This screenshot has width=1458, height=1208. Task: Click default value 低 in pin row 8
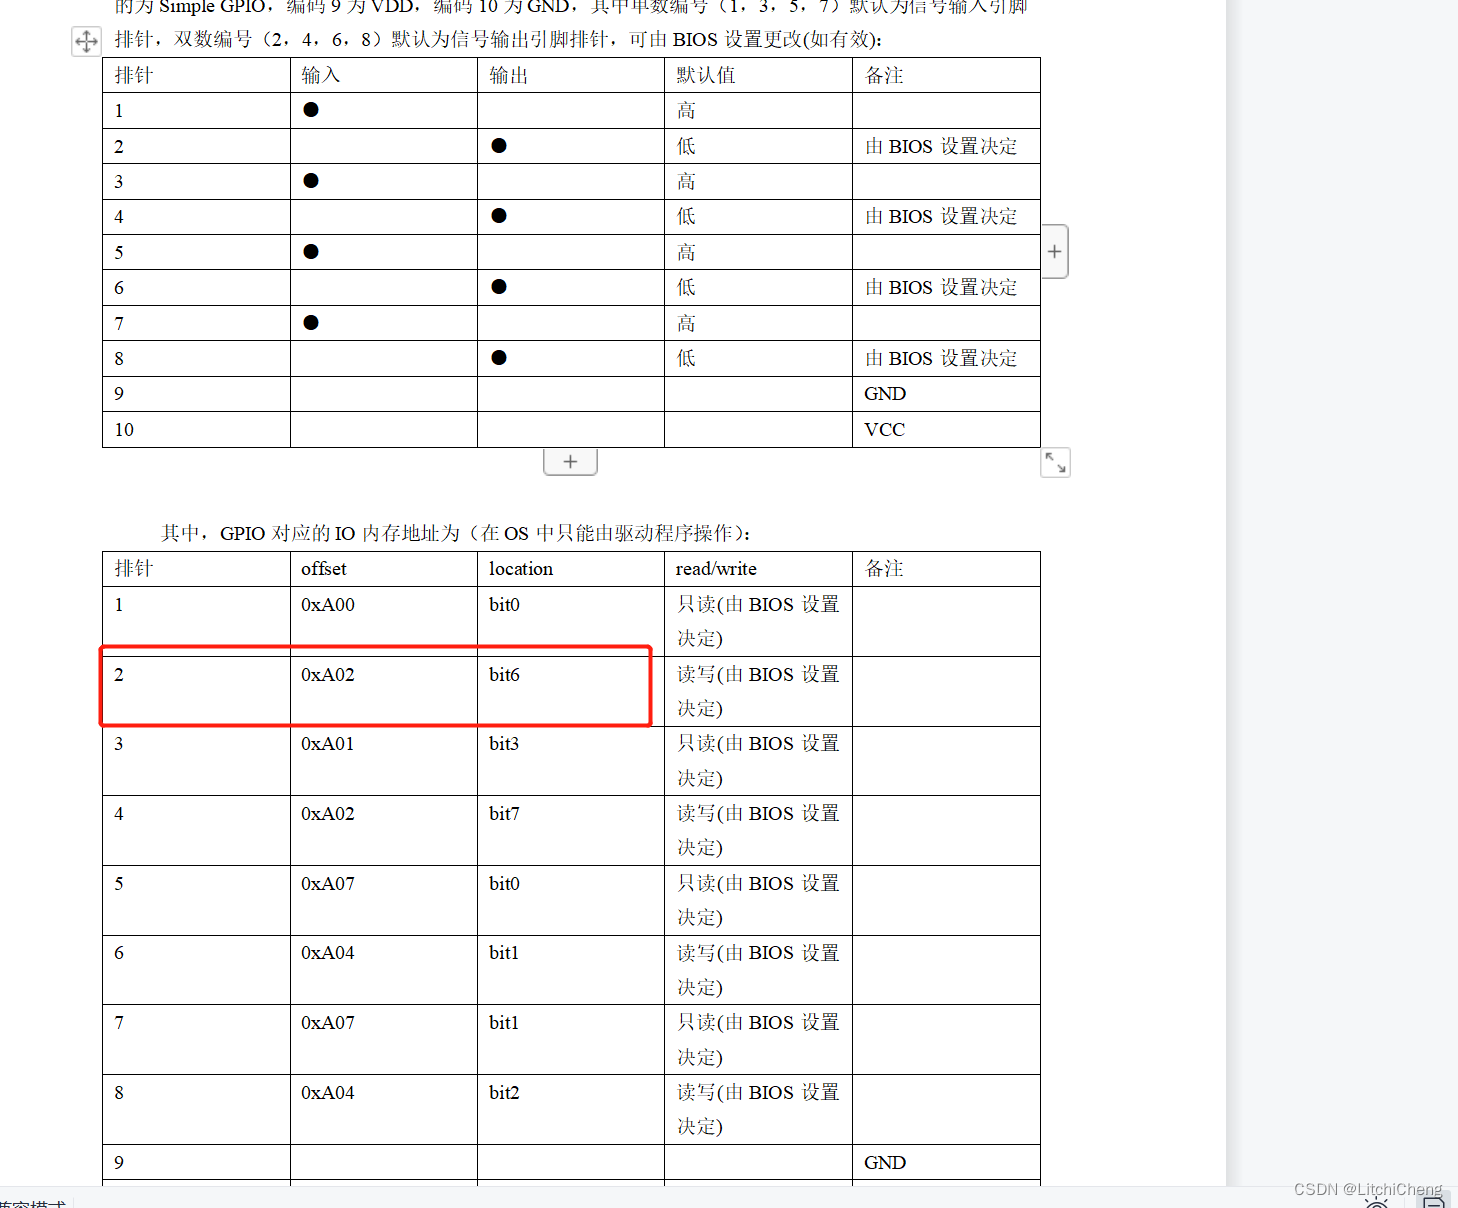click(686, 358)
